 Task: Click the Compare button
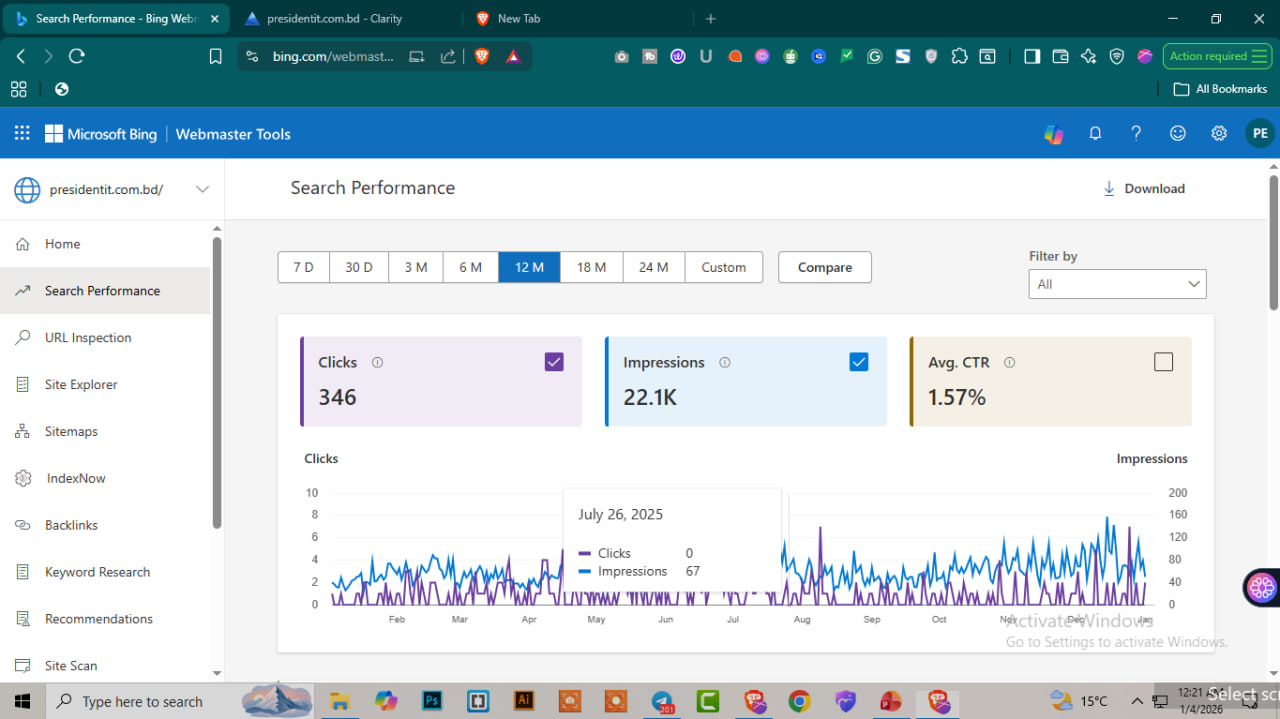[824, 267]
